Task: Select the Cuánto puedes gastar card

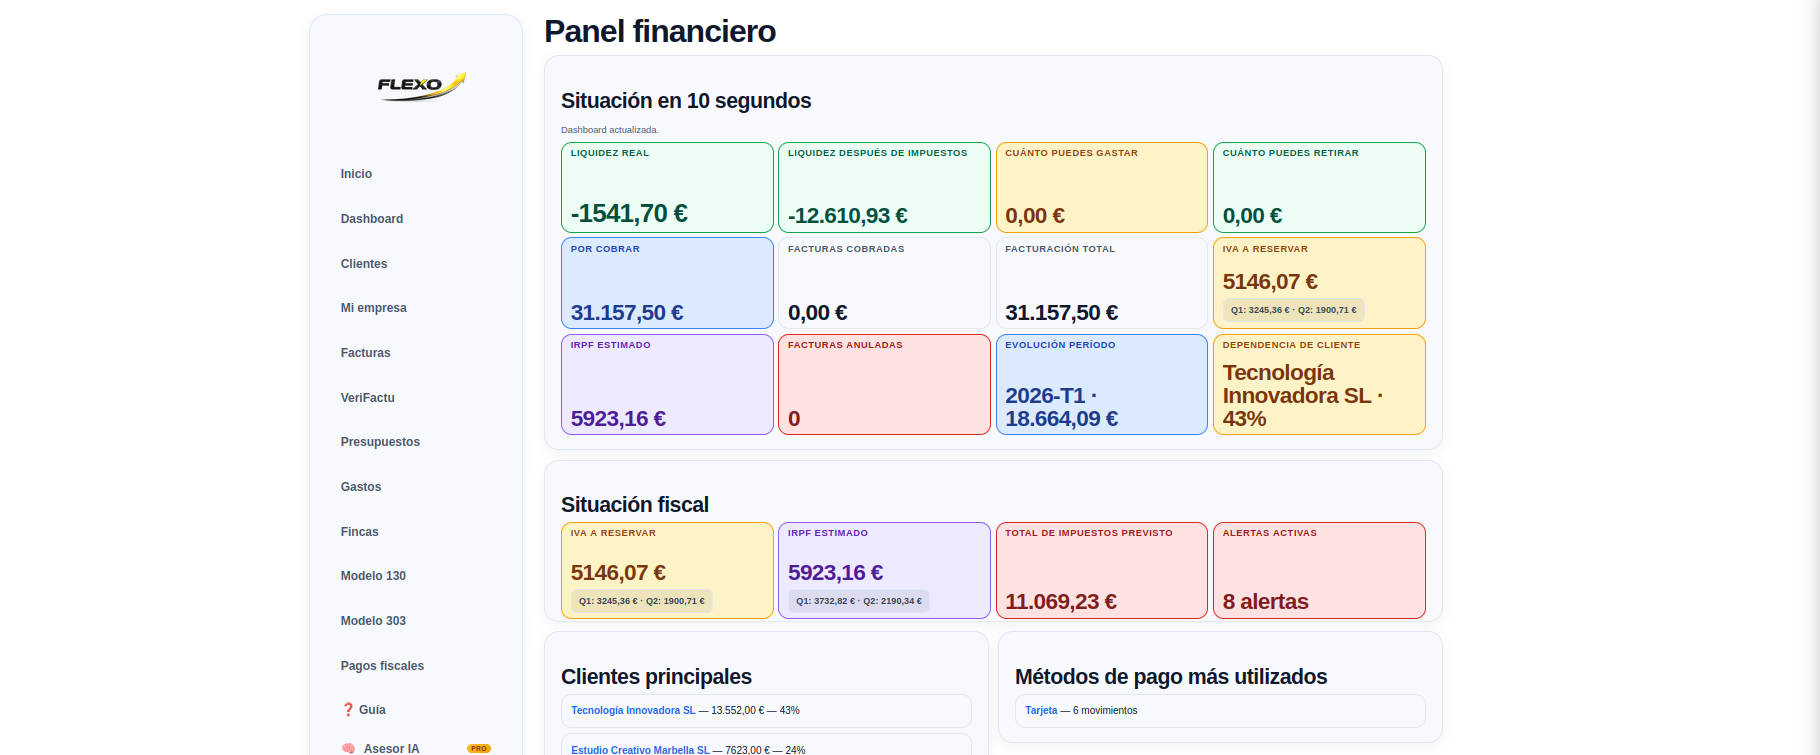Action: [x=1102, y=187]
